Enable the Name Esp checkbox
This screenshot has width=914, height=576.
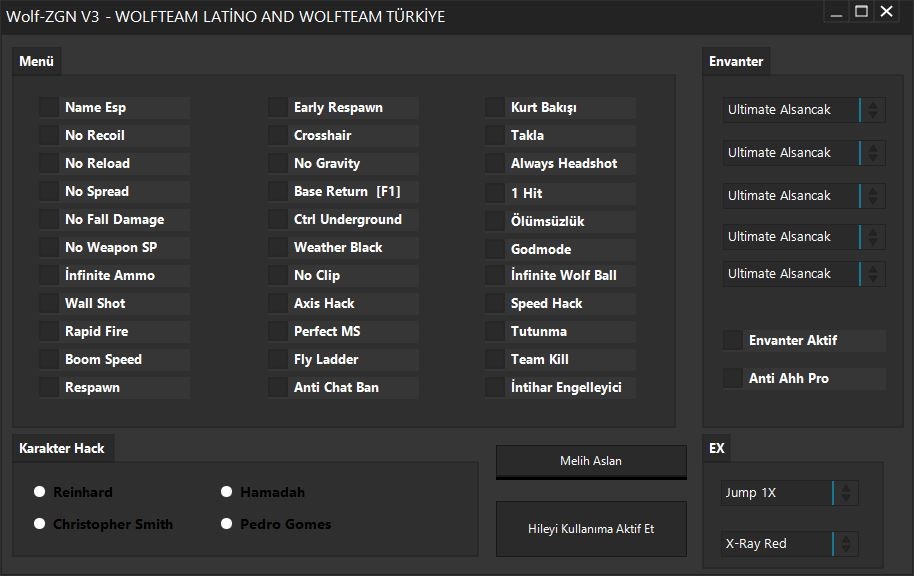tap(49, 107)
